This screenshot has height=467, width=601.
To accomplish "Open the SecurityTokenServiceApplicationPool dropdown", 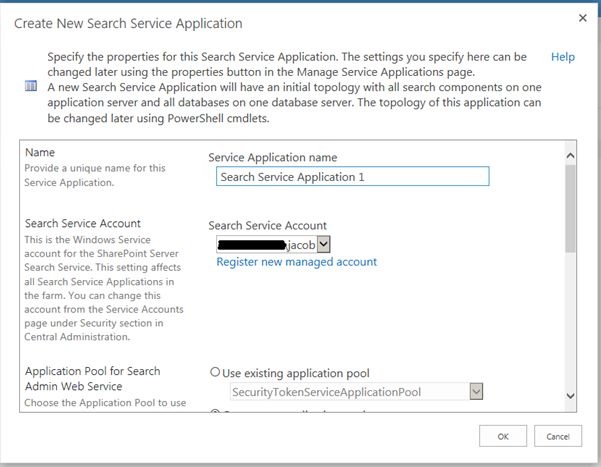I will [x=476, y=391].
